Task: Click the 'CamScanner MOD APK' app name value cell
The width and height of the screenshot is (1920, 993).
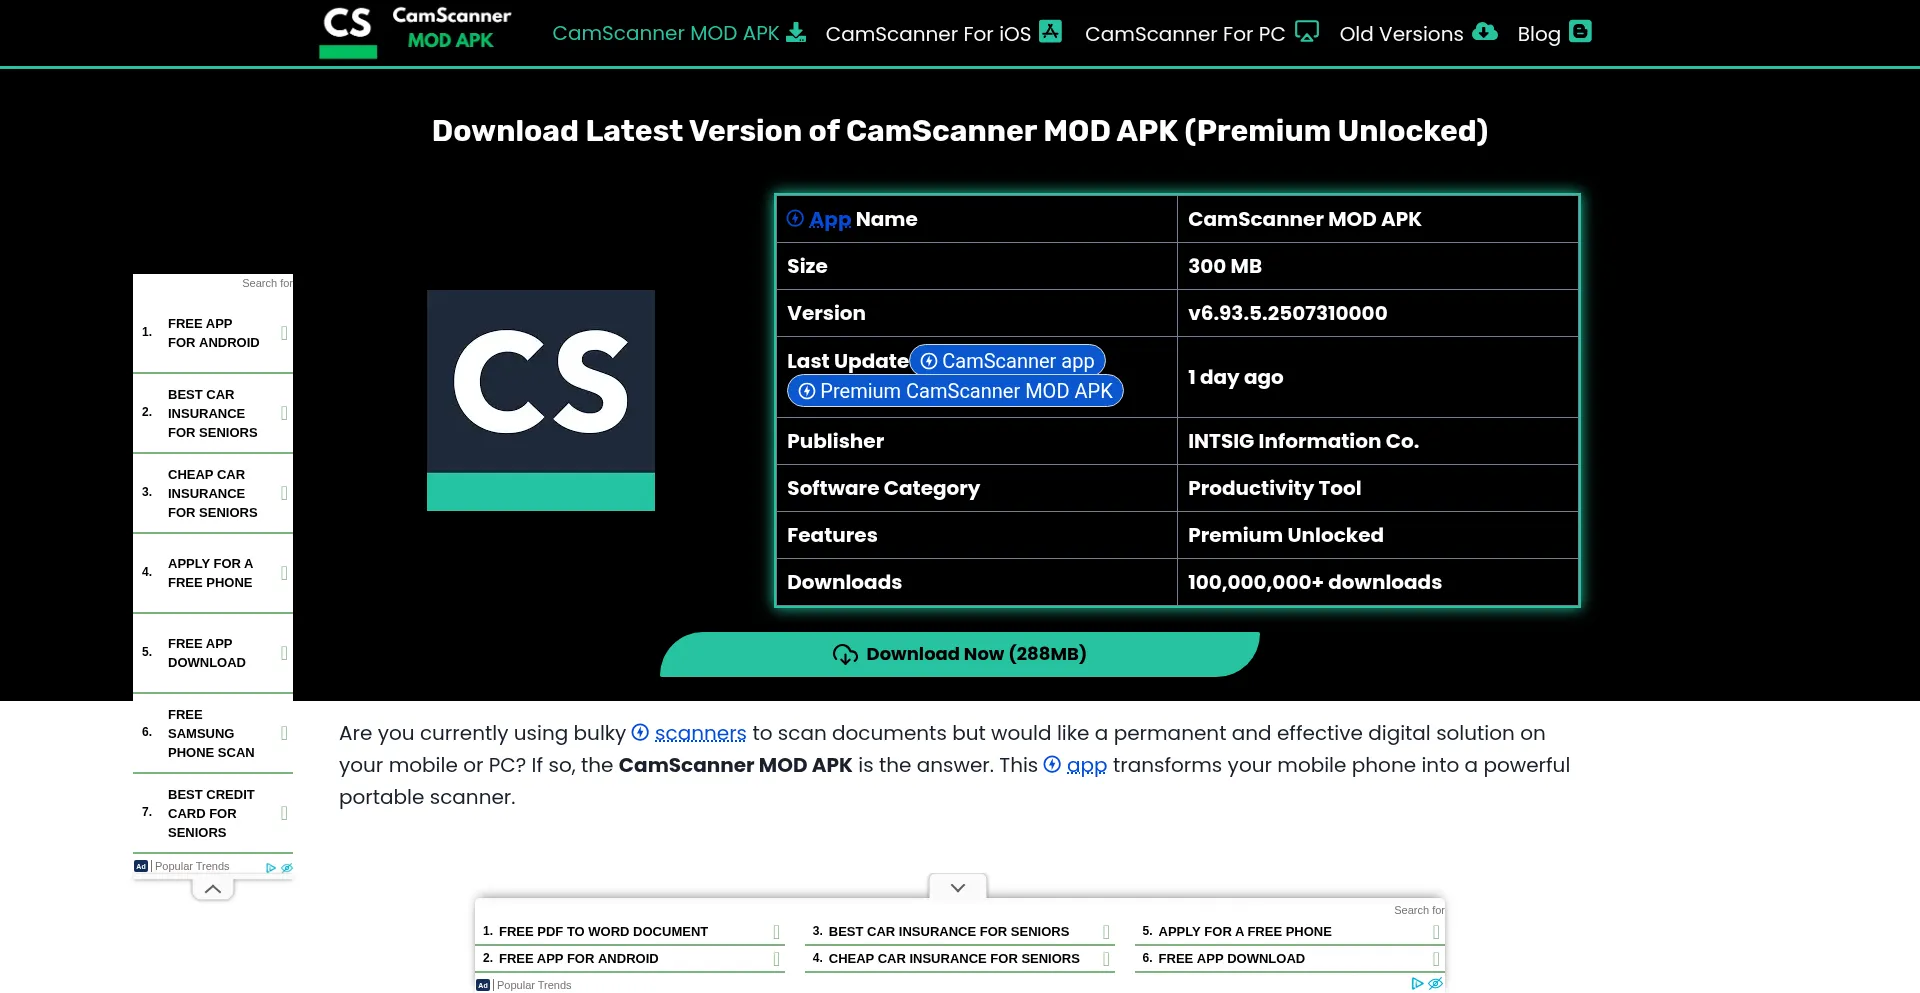Action: click(x=1378, y=219)
